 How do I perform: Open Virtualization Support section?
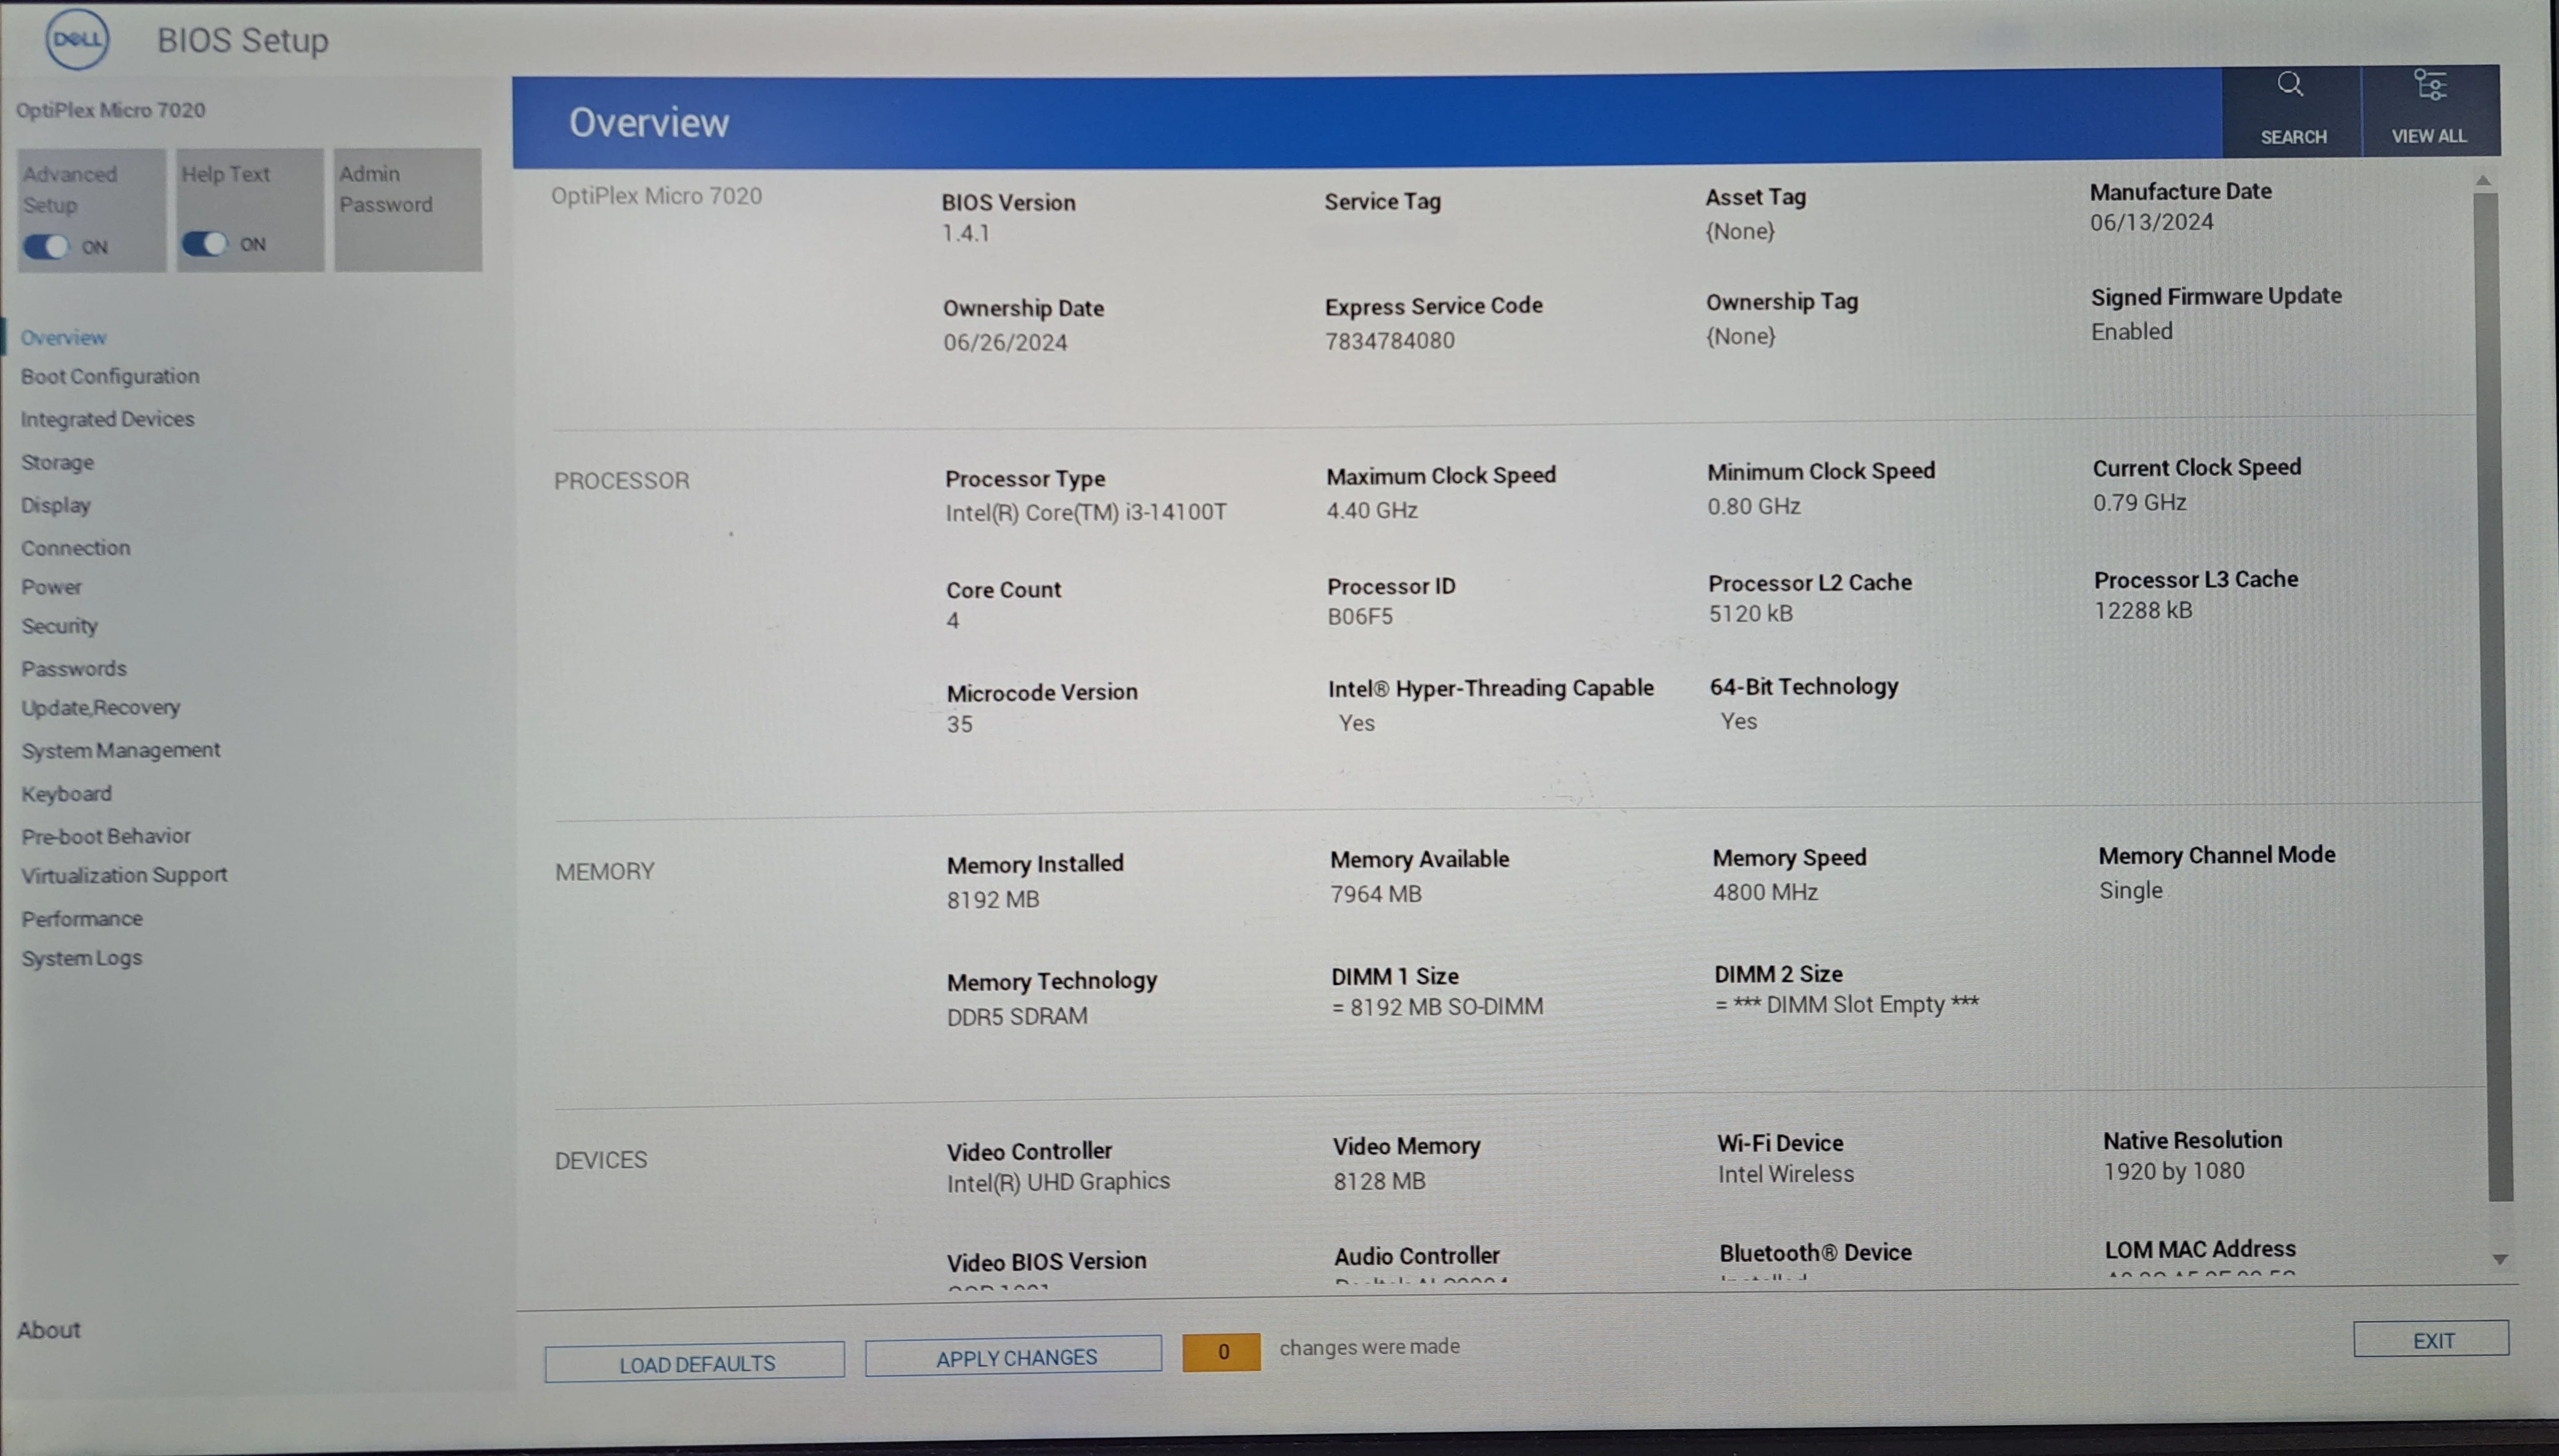click(125, 875)
